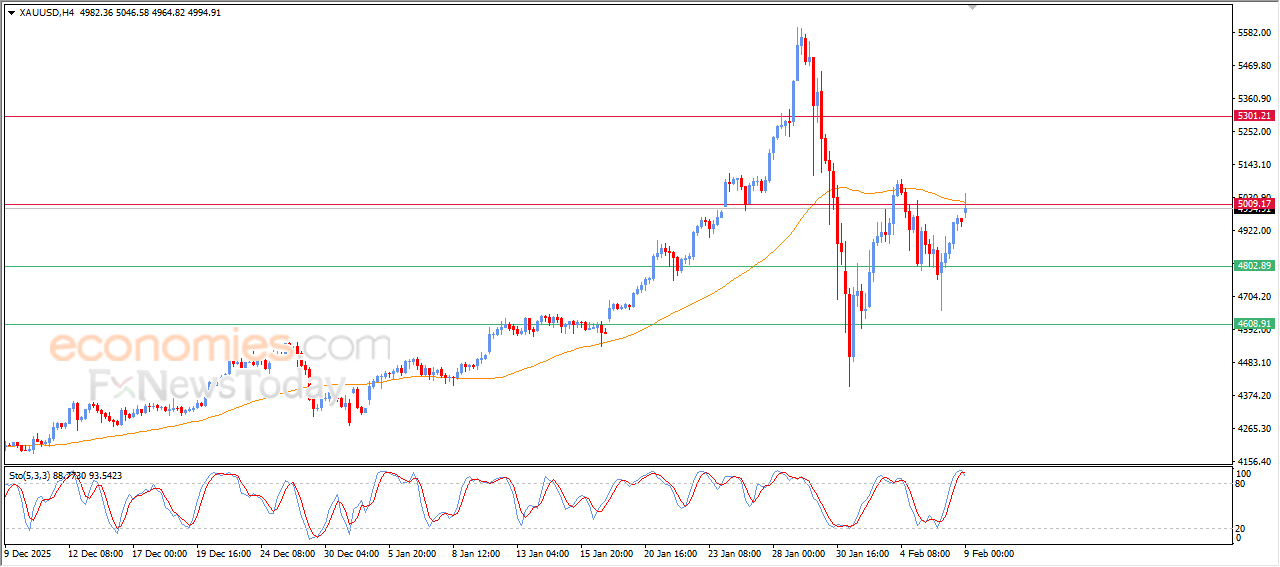Click the 28 Jan 00:00 time label
The width and height of the screenshot is (1280, 567).
(798, 553)
